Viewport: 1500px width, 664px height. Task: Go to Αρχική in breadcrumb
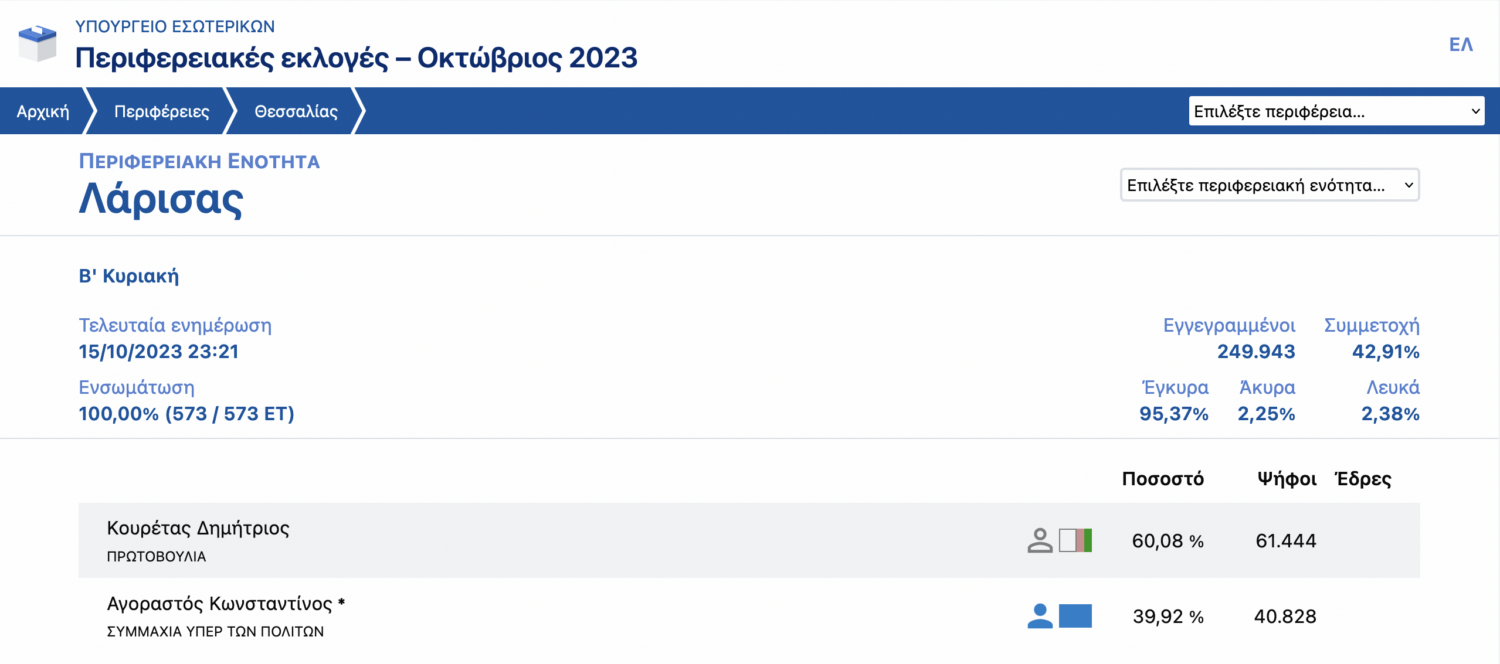(x=43, y=111)
